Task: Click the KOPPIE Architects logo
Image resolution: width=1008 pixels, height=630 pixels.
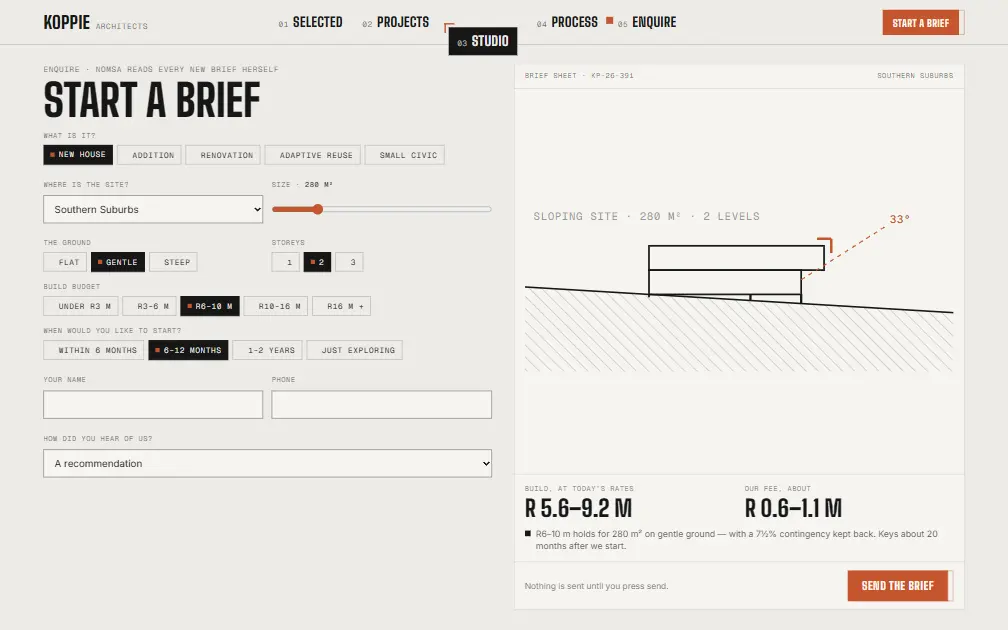Action: tap(95, 22)
